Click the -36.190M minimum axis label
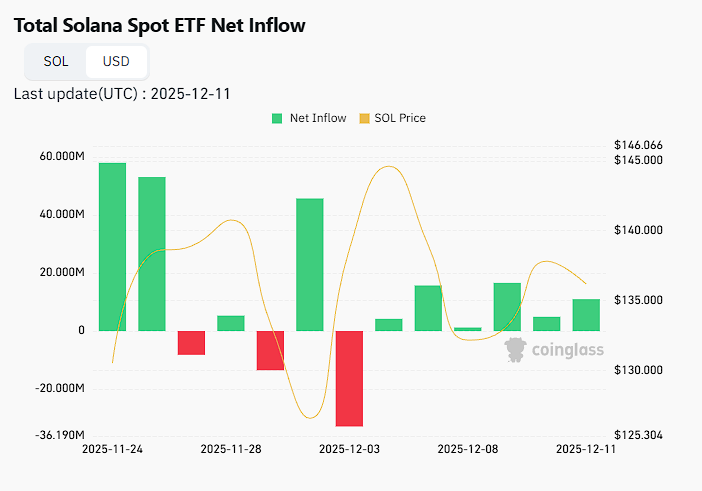The image size is (702, 491). (x=62, y=435)
